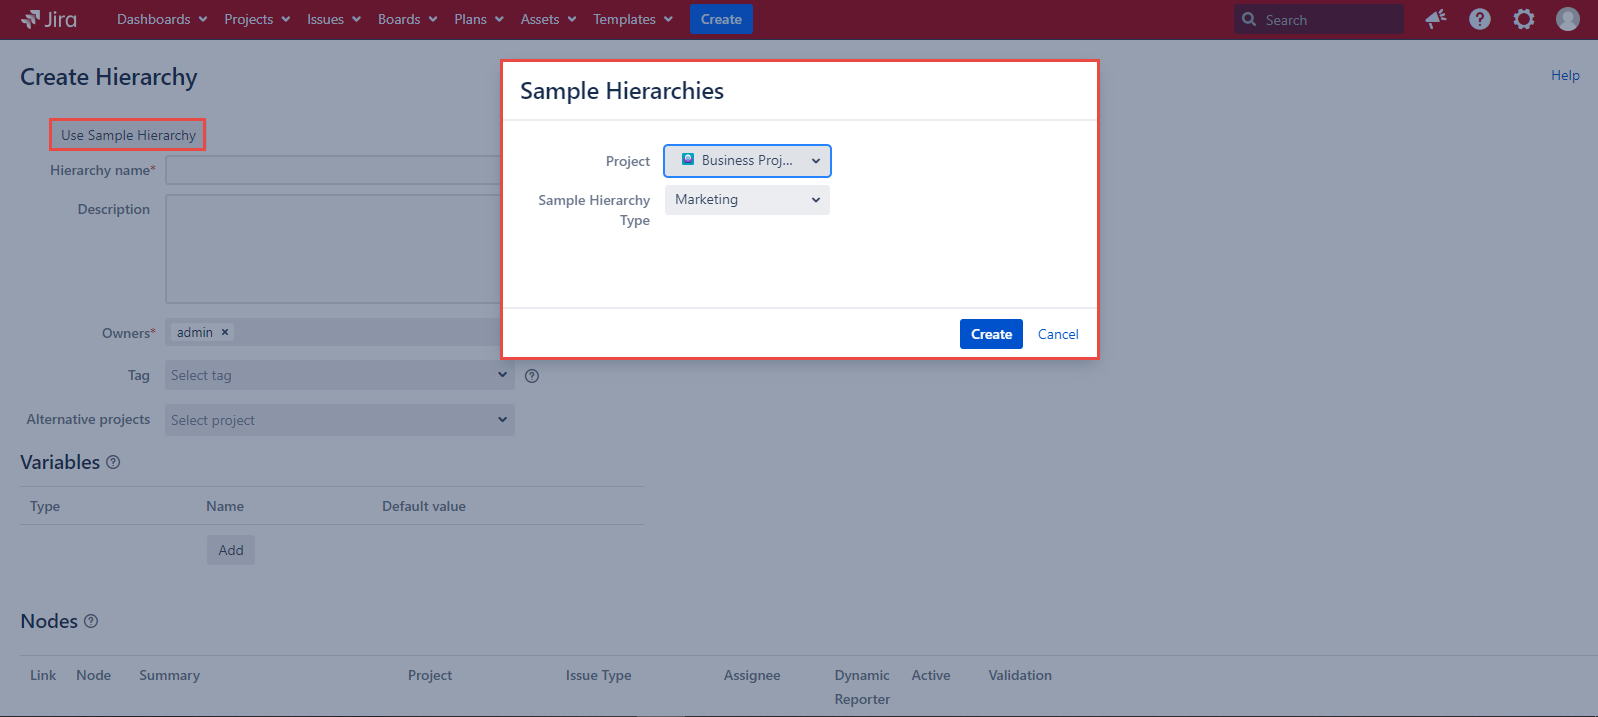Screen dimensions: 1598x717
Task: Click the Jira logo
Action: click(49, 19)
